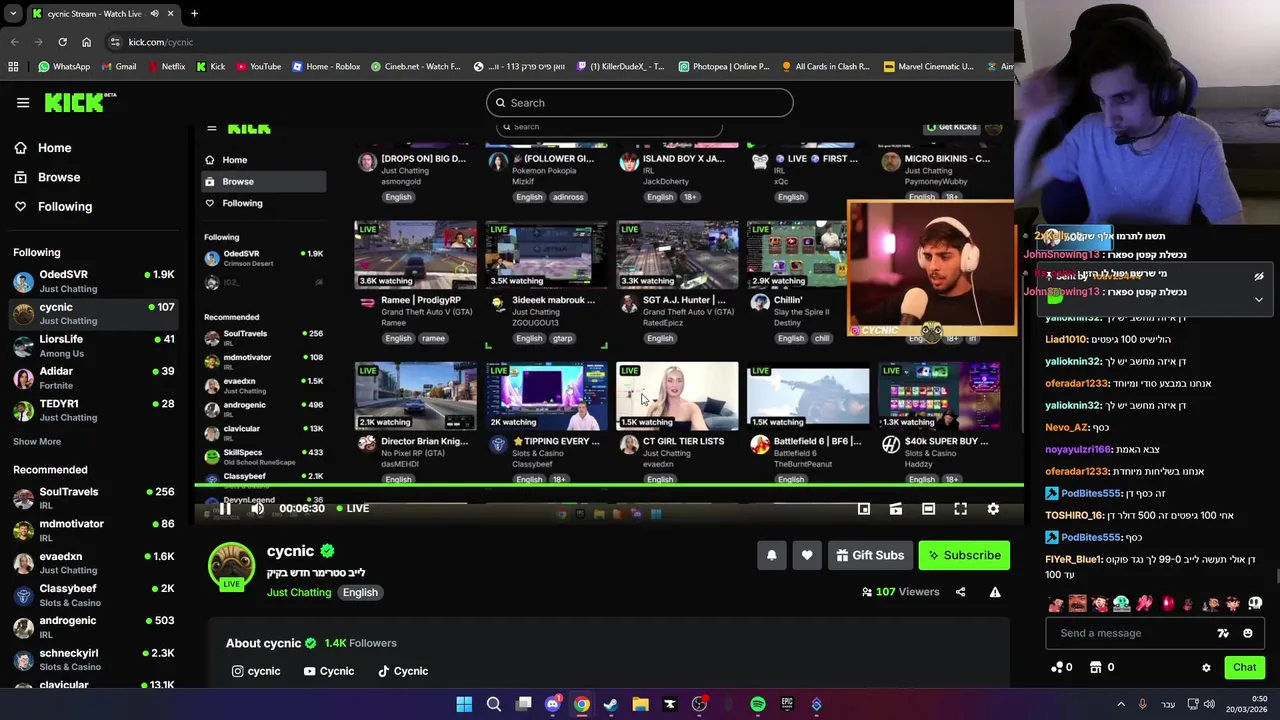The width and height of the screenshot is (1280, 720).
Task: Enter fullscreen on the stream player
Action: coord(960,509)
